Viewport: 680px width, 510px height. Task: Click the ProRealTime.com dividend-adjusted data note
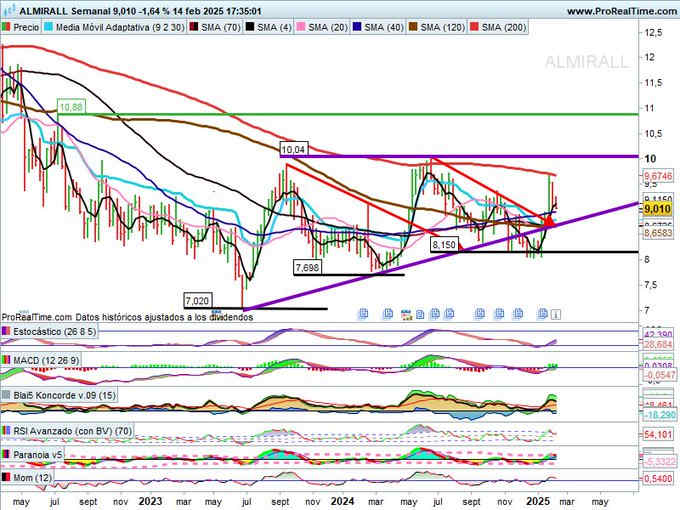pos(128,317)
